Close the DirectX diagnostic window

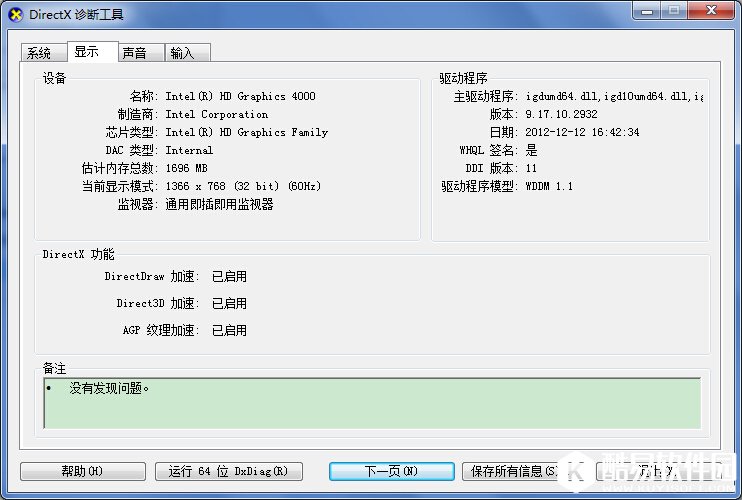click(711, 10)
